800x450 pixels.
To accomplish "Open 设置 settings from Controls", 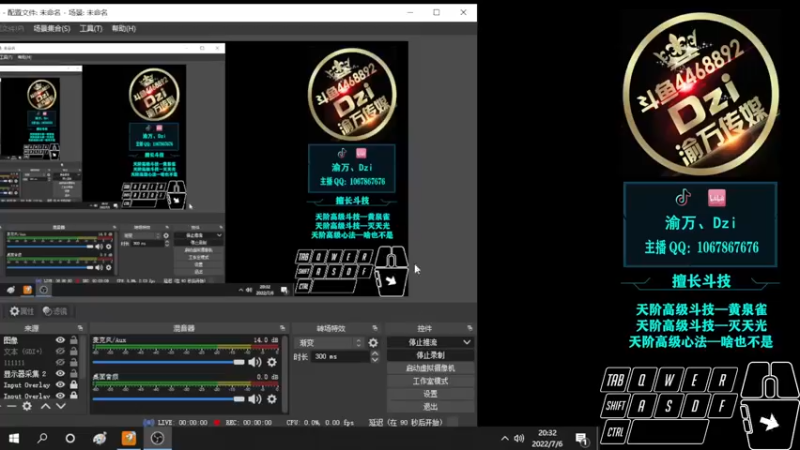I will coord(430,394).
